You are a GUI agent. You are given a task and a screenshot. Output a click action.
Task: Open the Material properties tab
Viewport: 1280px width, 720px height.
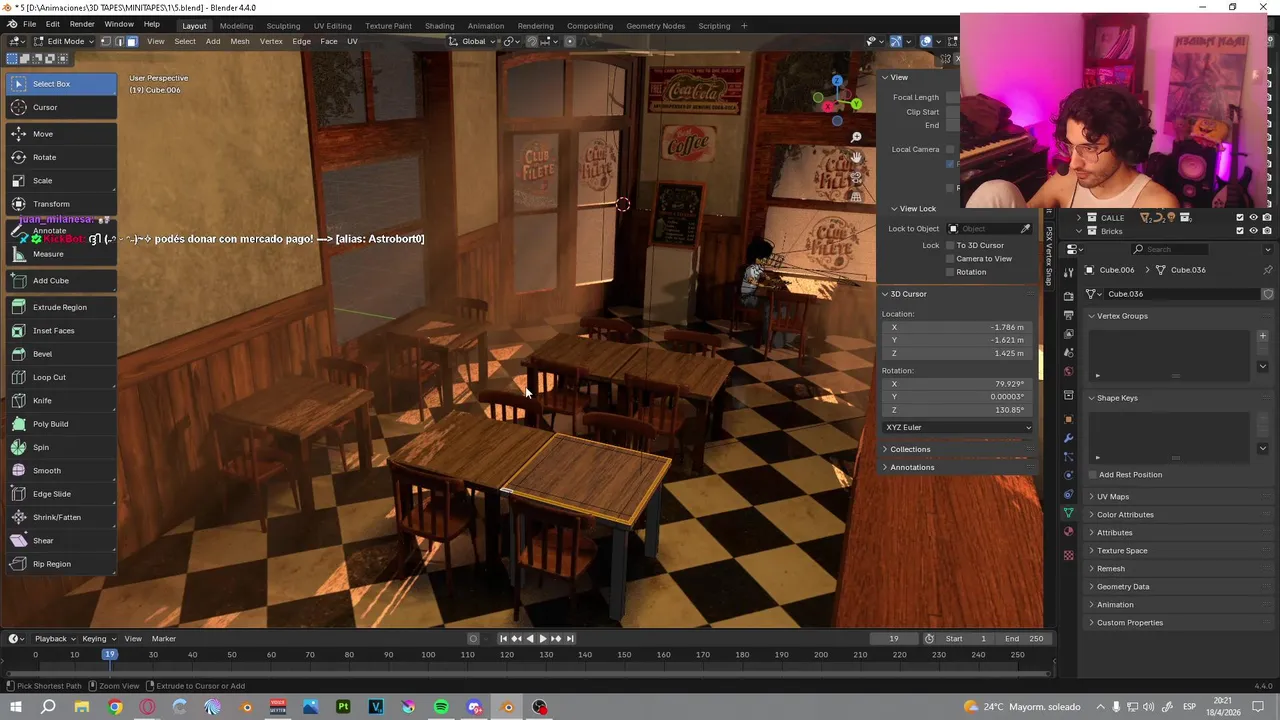[1068, 532]
